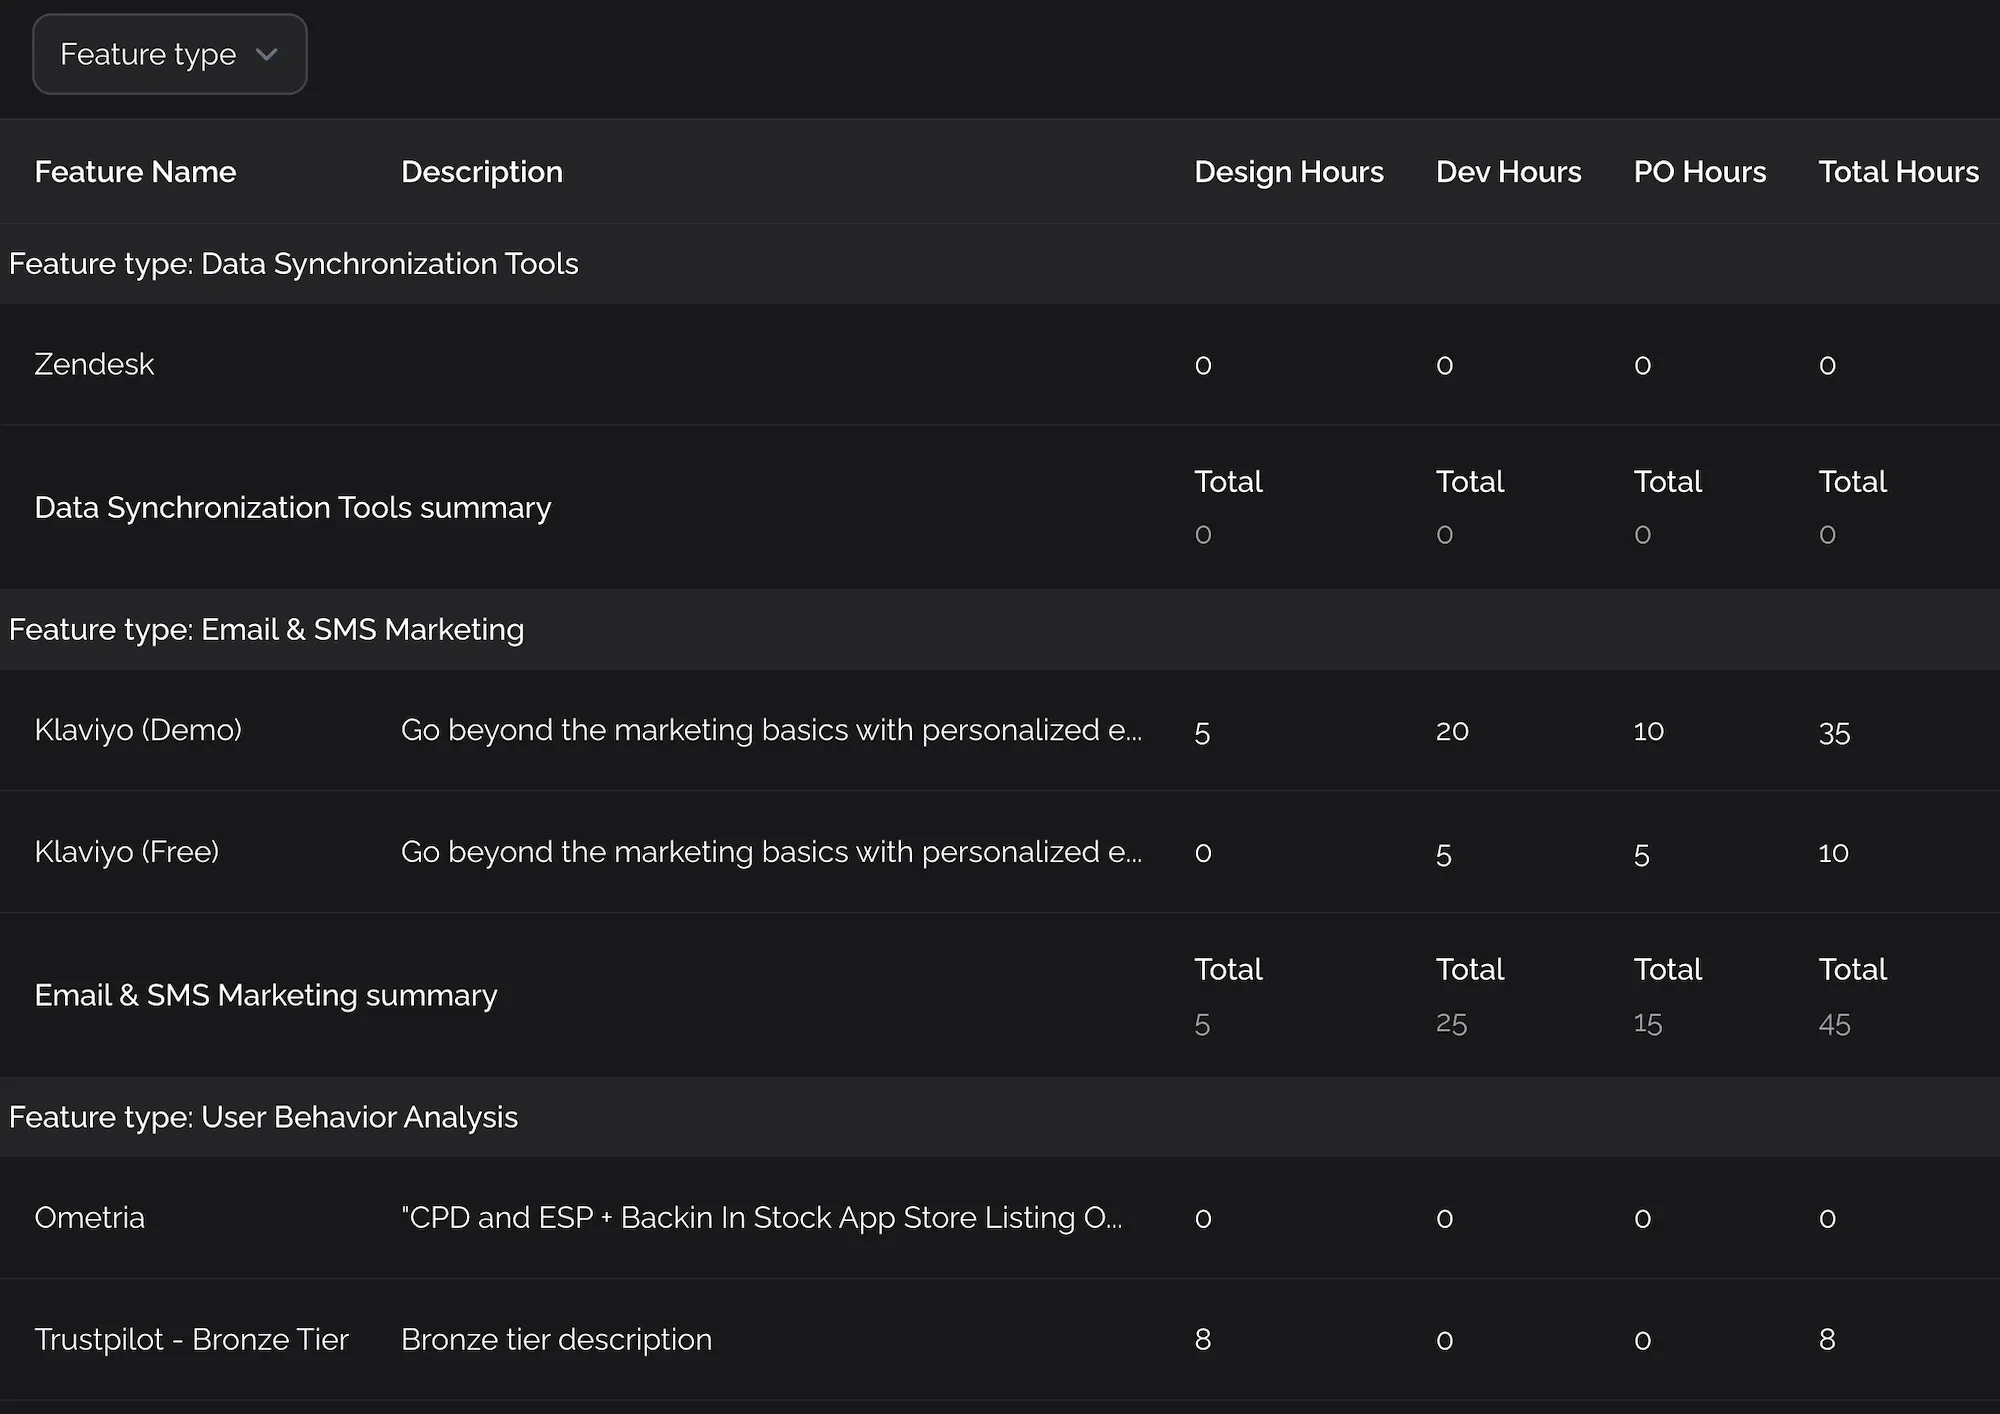Click the chevron on Feature type filter

tap(267, 56)
